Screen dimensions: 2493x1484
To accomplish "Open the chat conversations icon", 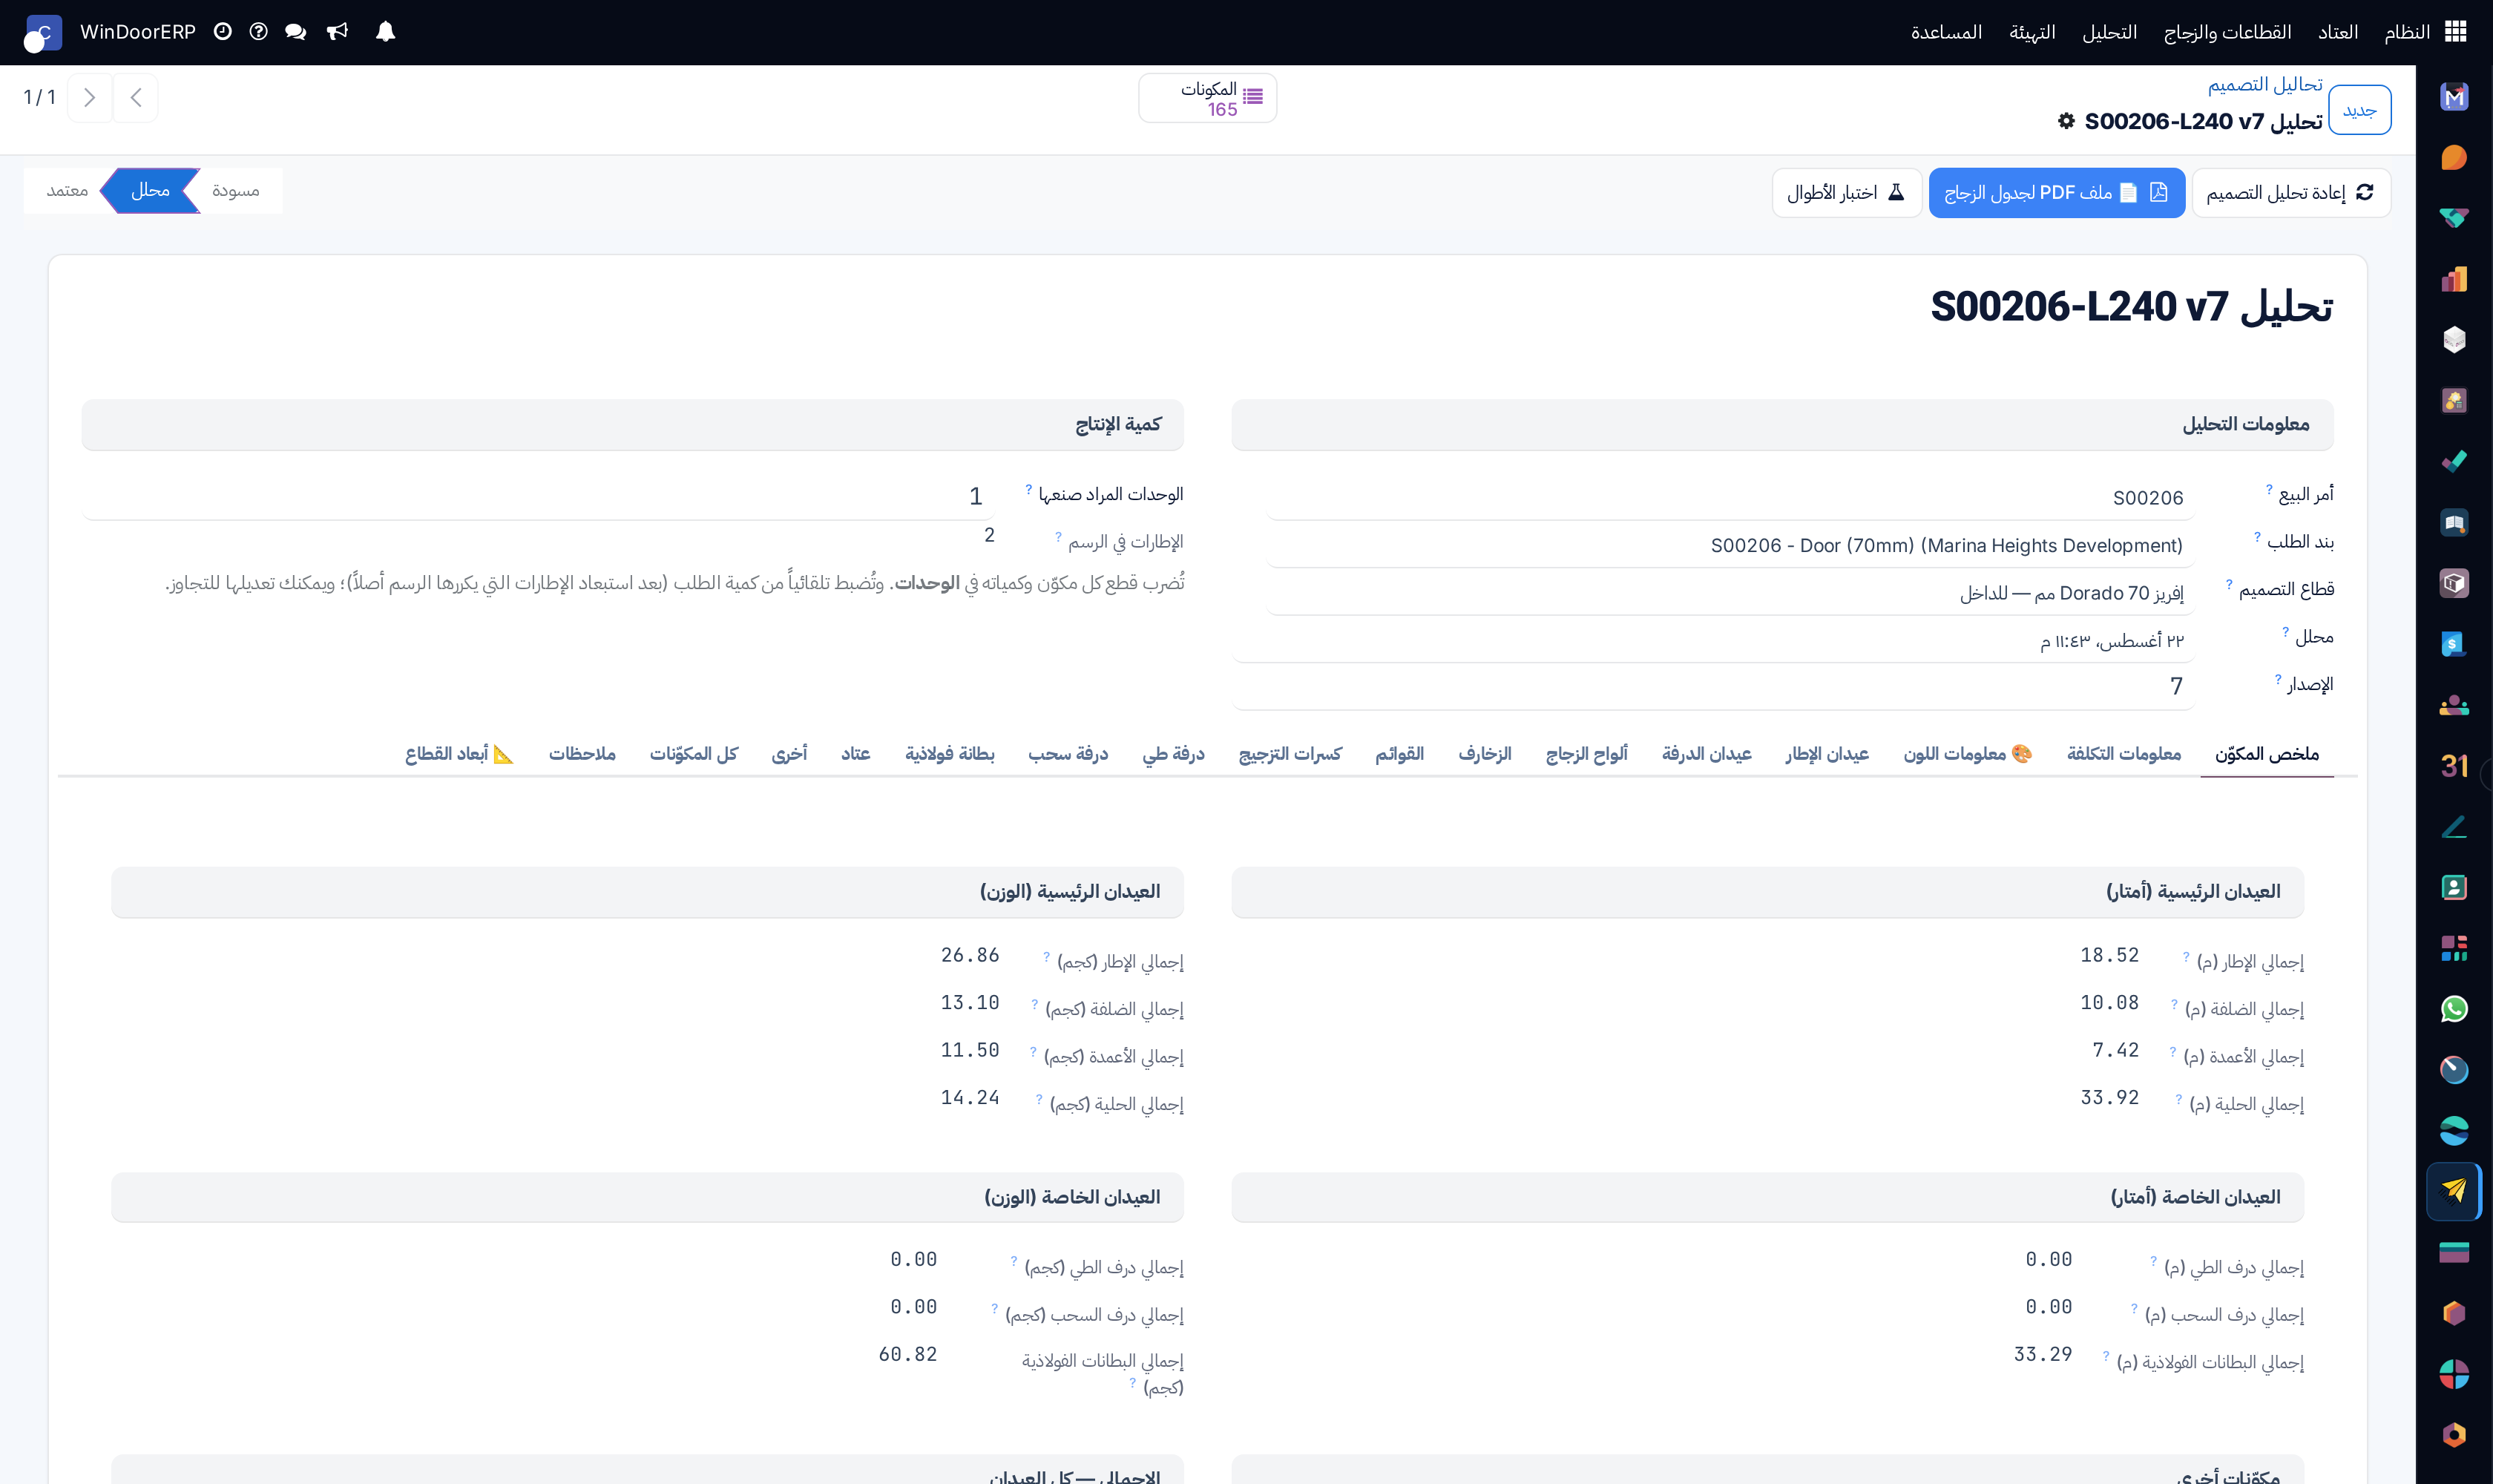I will [295, 32].
